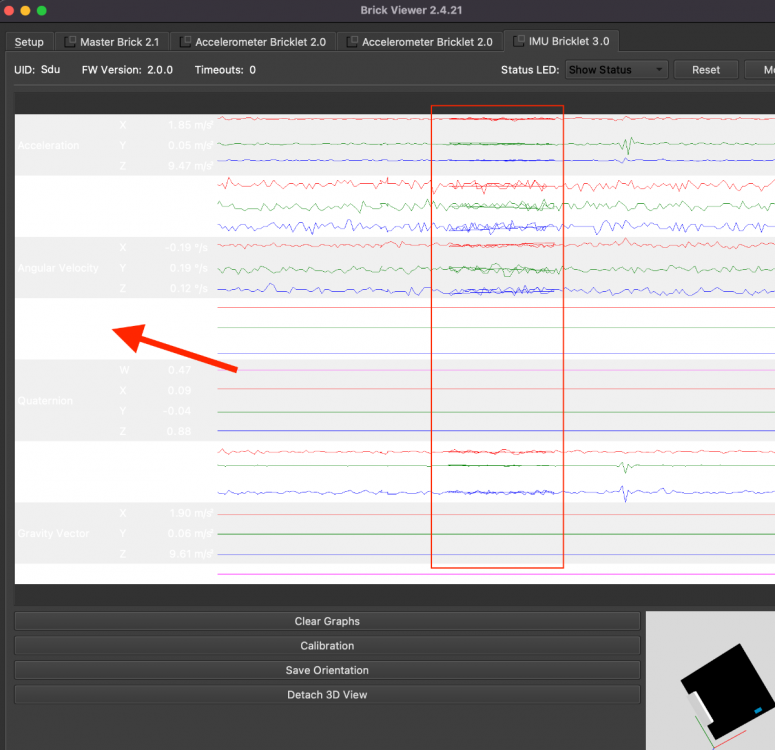Select the second Accelerometer Bricklet 2.0 tab
Screen dimensions: 775x750
pos(427,42)
